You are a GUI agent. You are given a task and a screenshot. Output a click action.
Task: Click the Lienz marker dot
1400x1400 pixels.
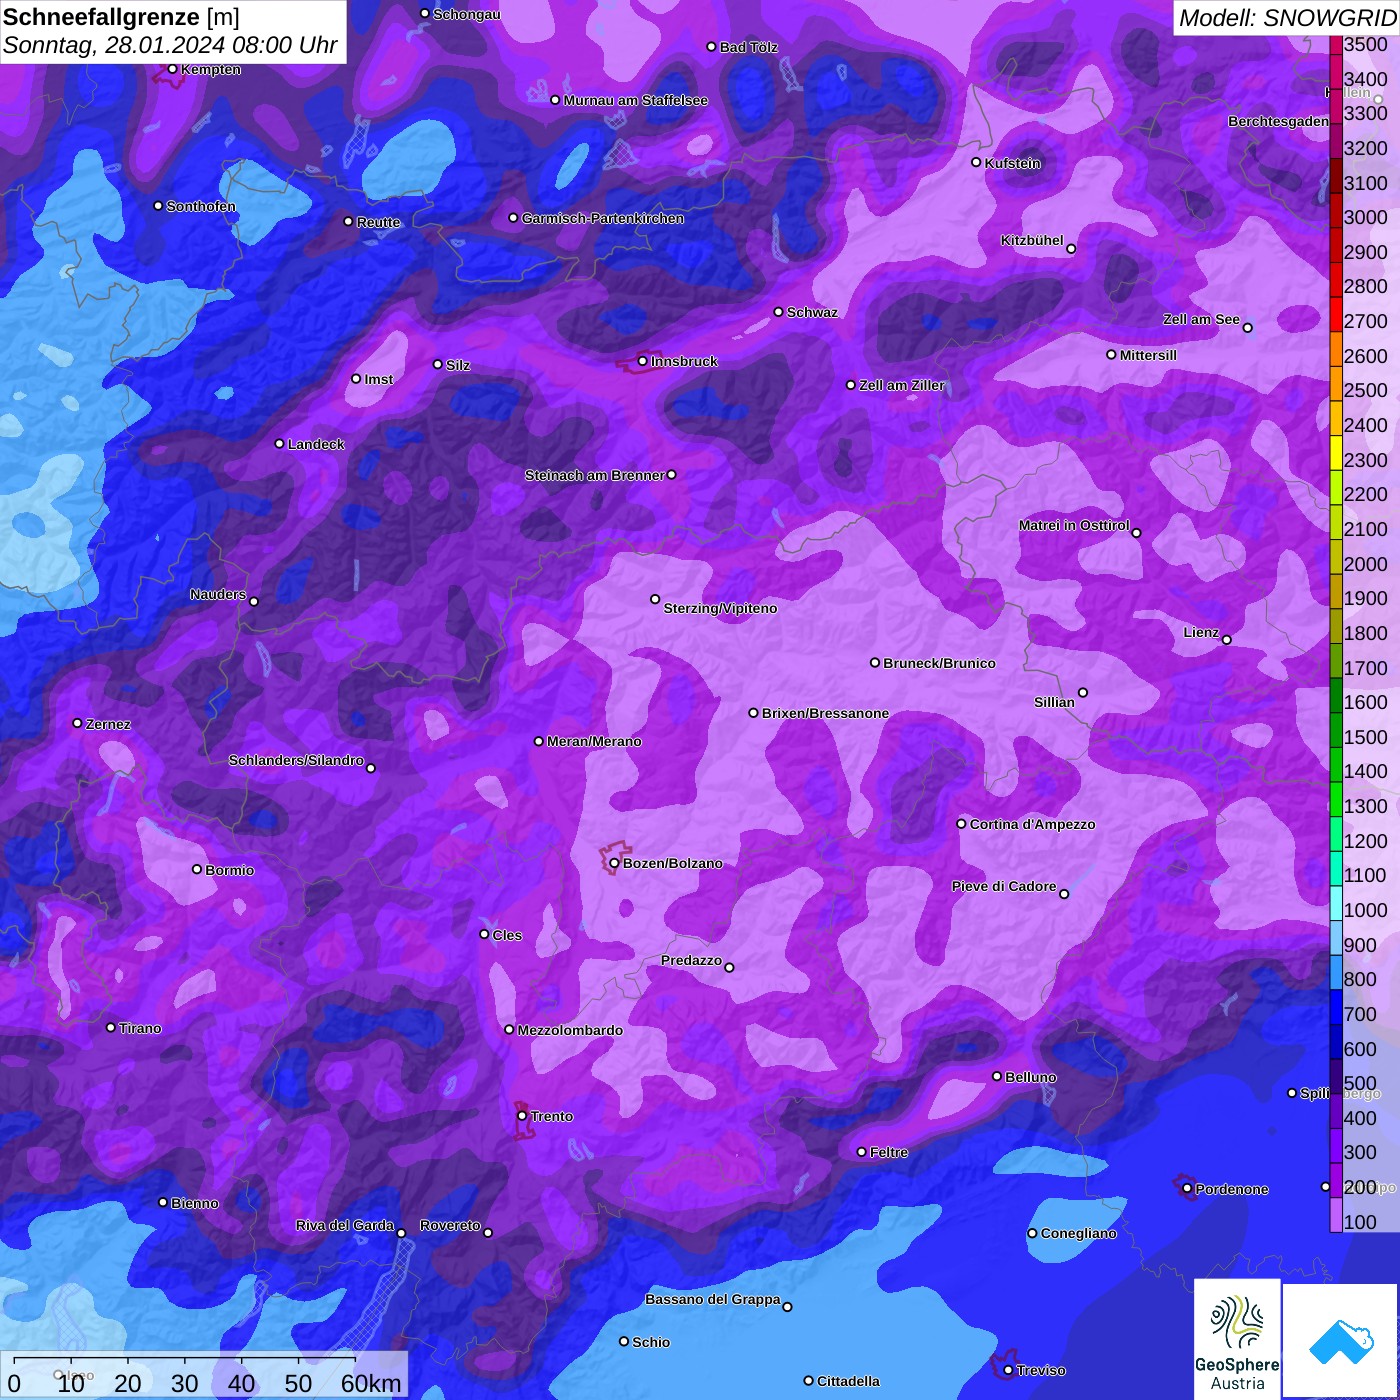(1227, 640)
